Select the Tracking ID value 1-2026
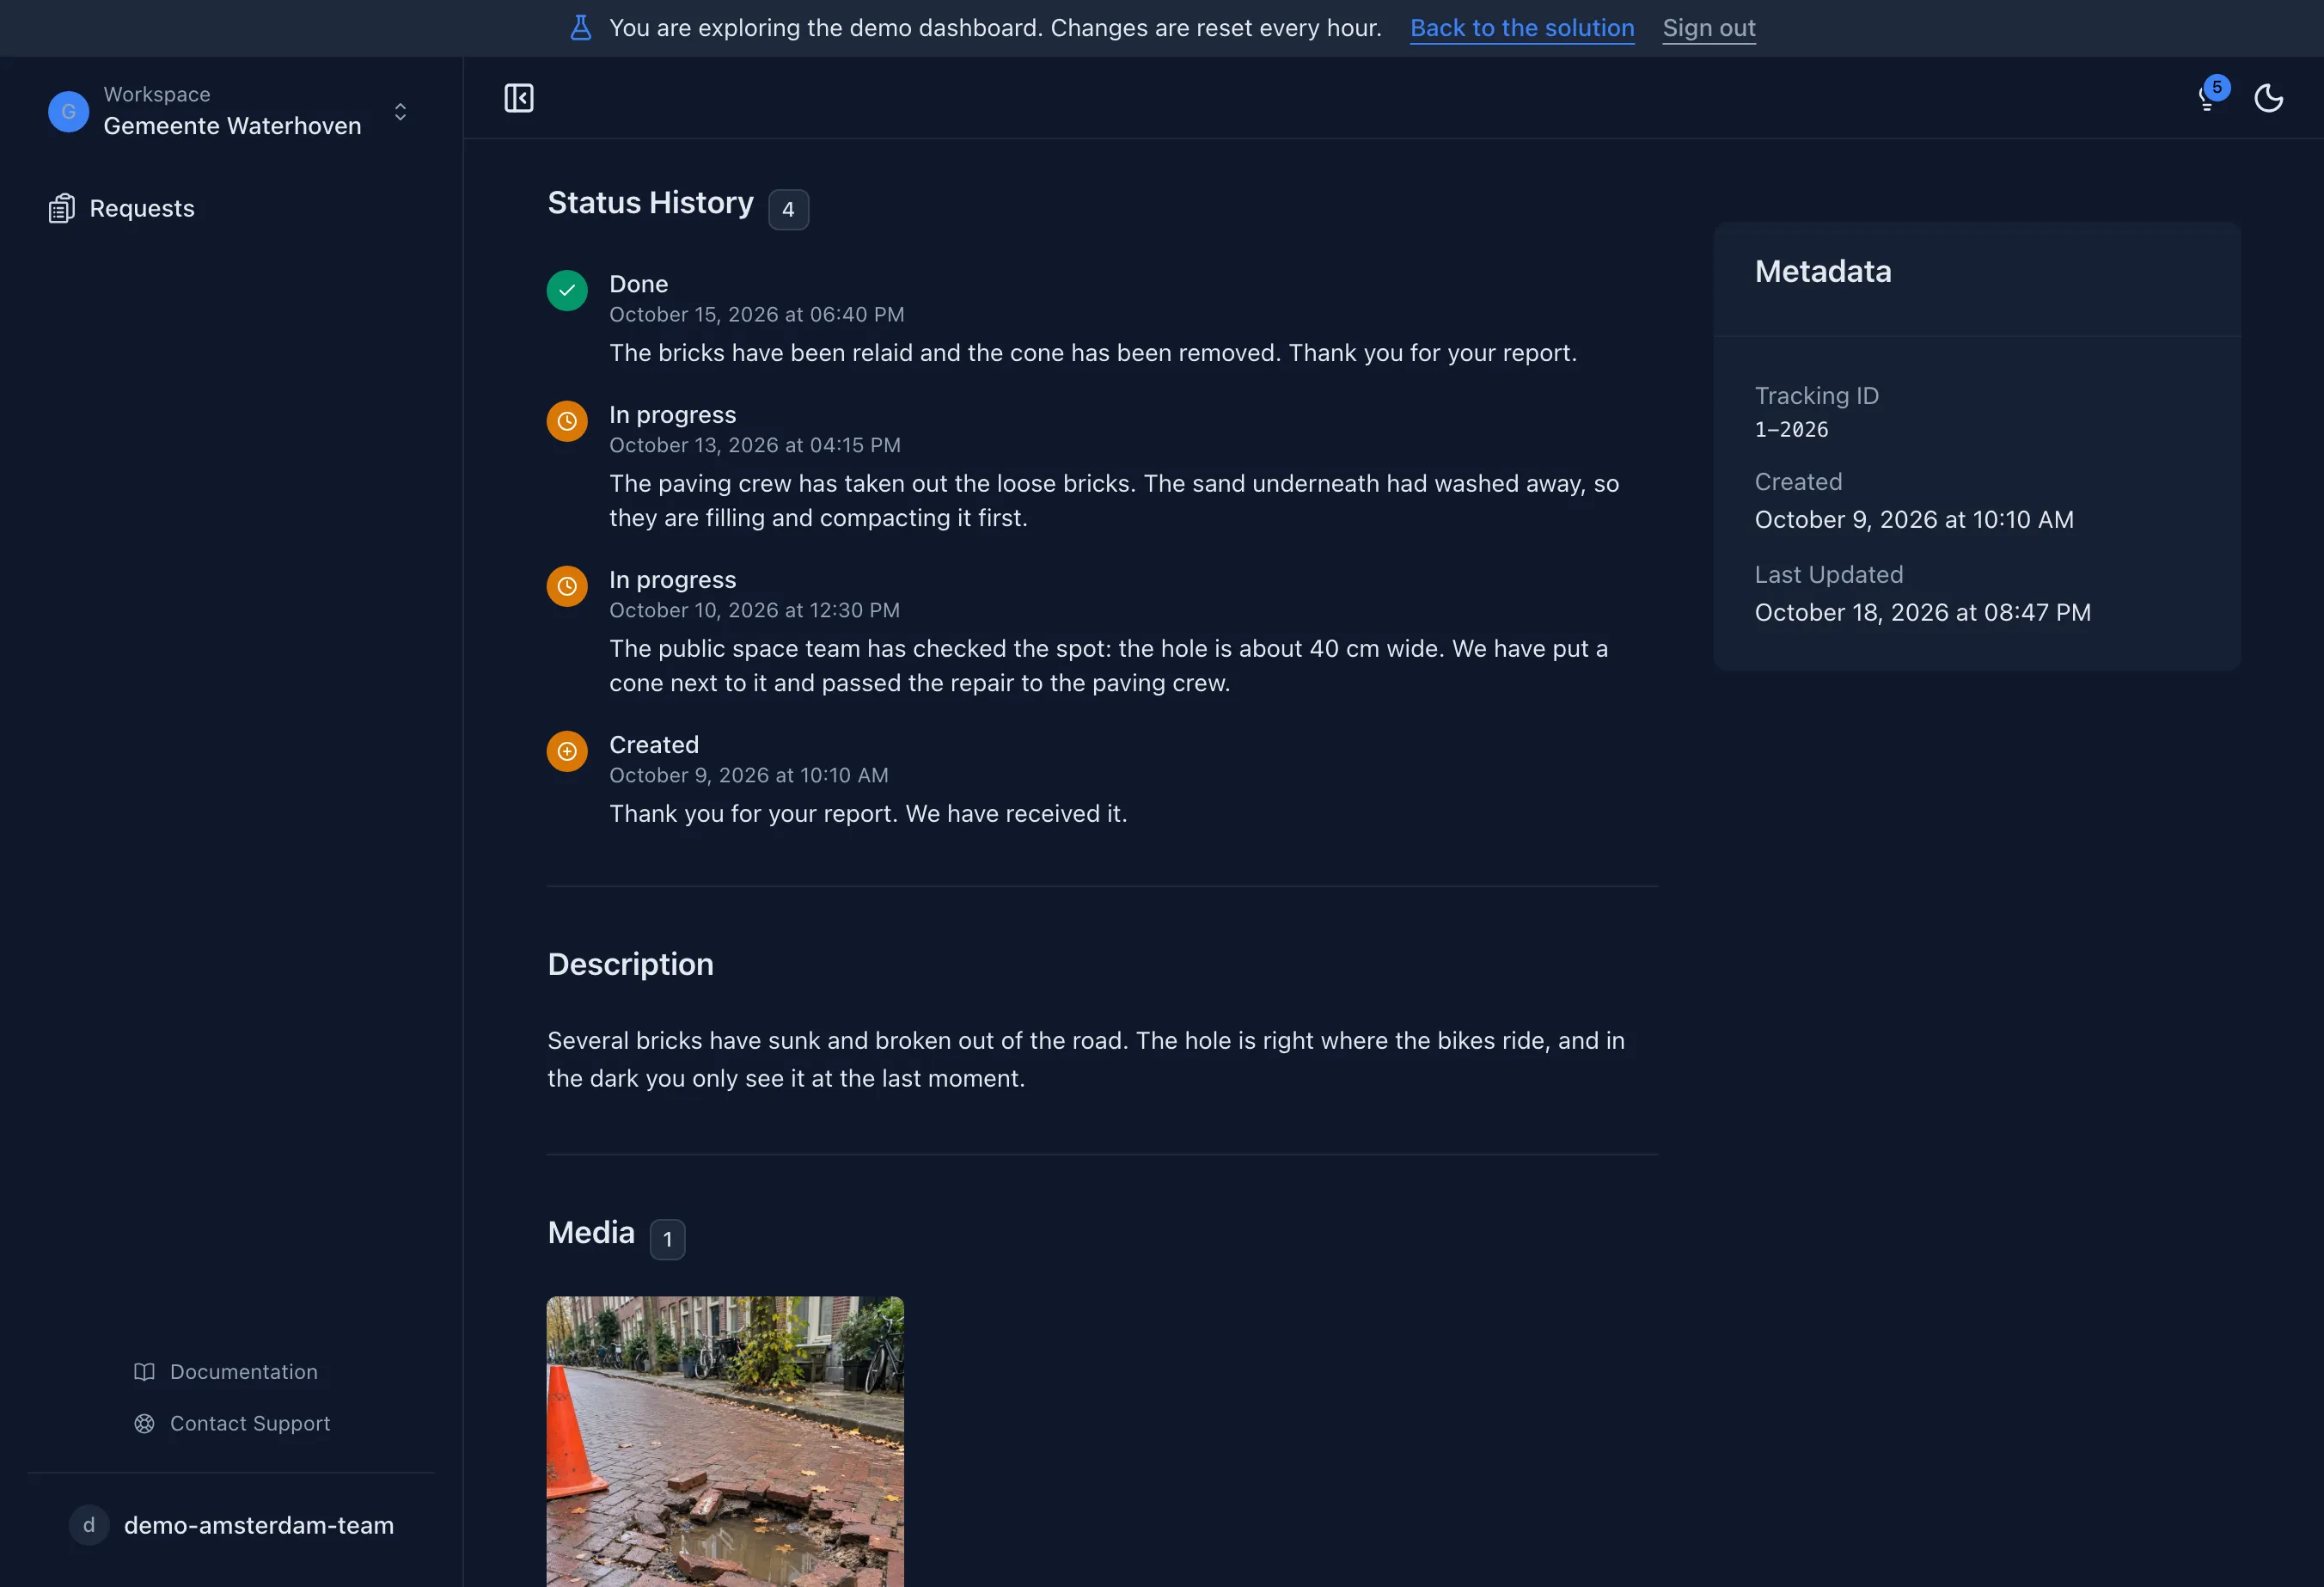The image size is (2324, 1587). point(1791,430)
